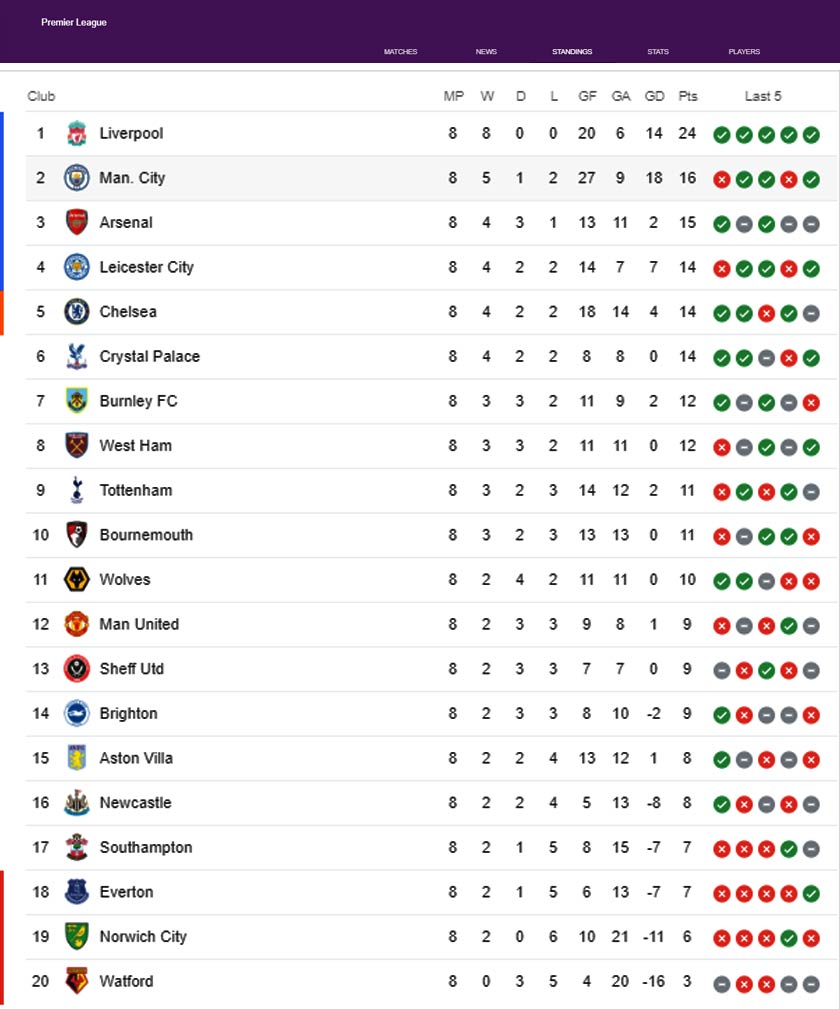Image resolution: width=840 pixels, height=1009 pixels.
Task: Click the Man United club crest
Action: pyautogui.click(x=77, y=624)
